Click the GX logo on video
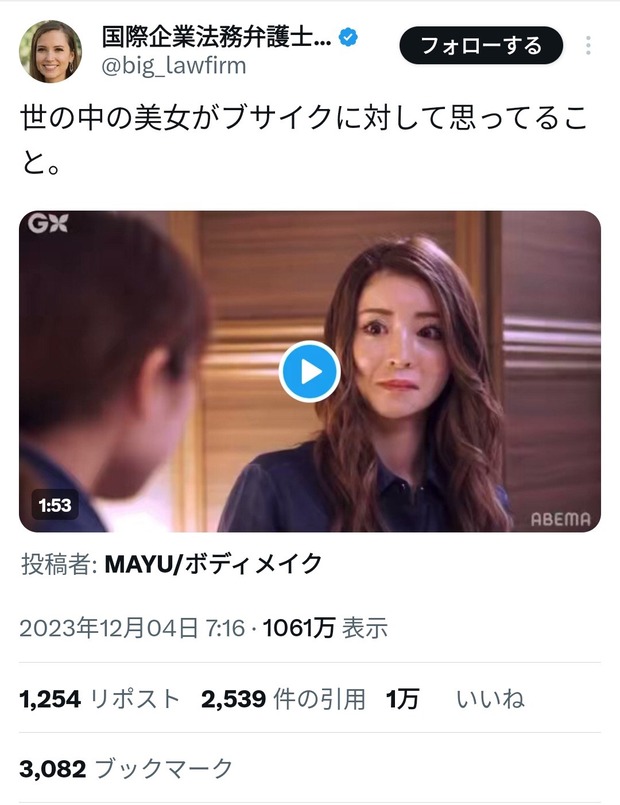Image resolution: width=620 pixels, height=805 pixels. (48, 223)
